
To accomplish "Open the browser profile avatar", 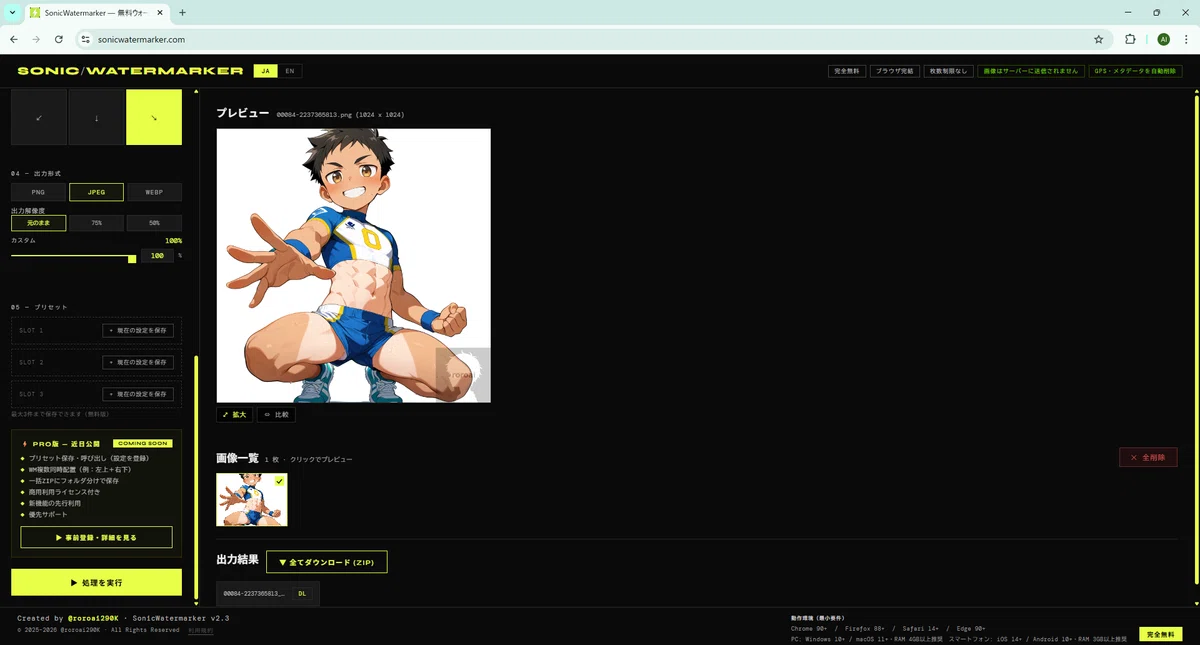I will (1163, 39).
